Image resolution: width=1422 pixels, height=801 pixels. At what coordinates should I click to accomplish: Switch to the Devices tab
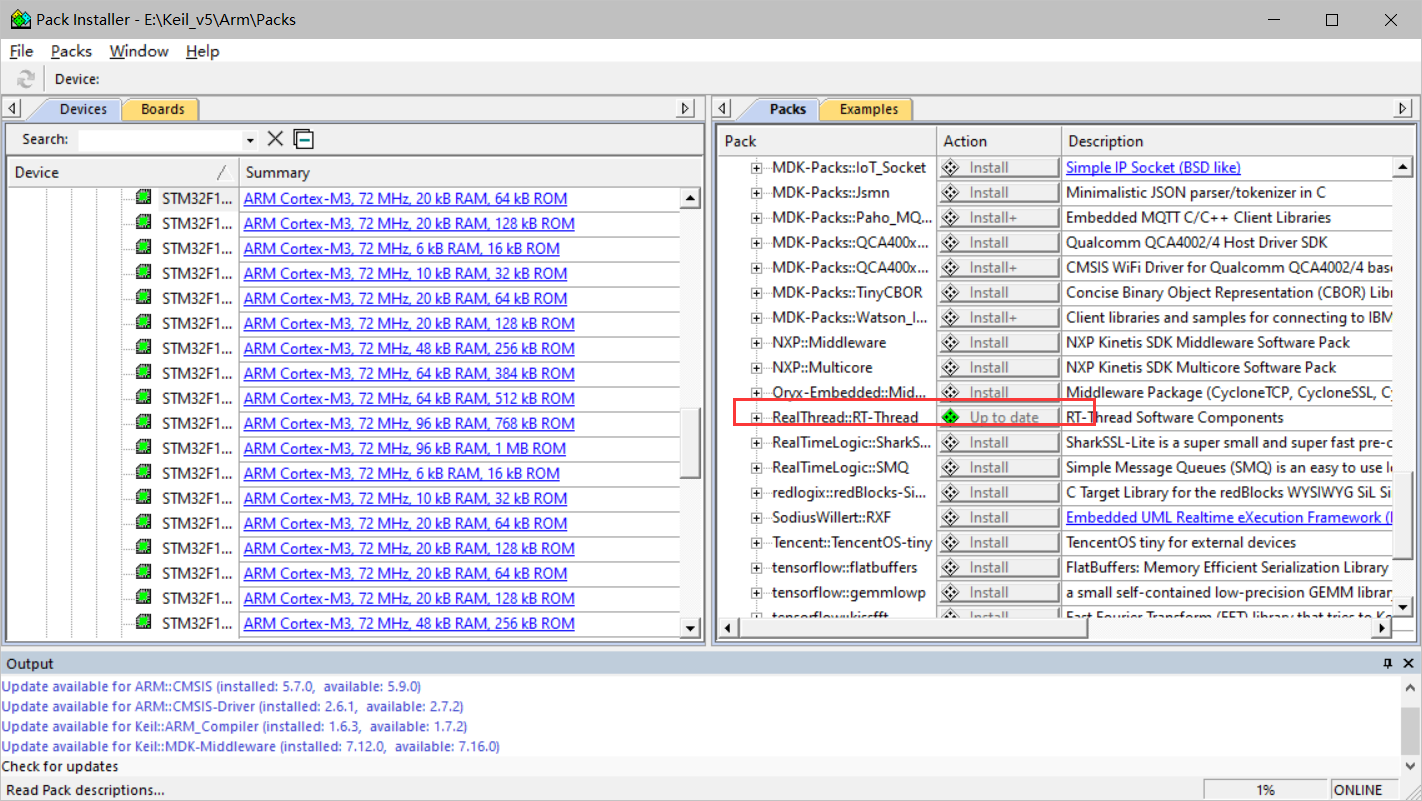(x=83, y=109)
